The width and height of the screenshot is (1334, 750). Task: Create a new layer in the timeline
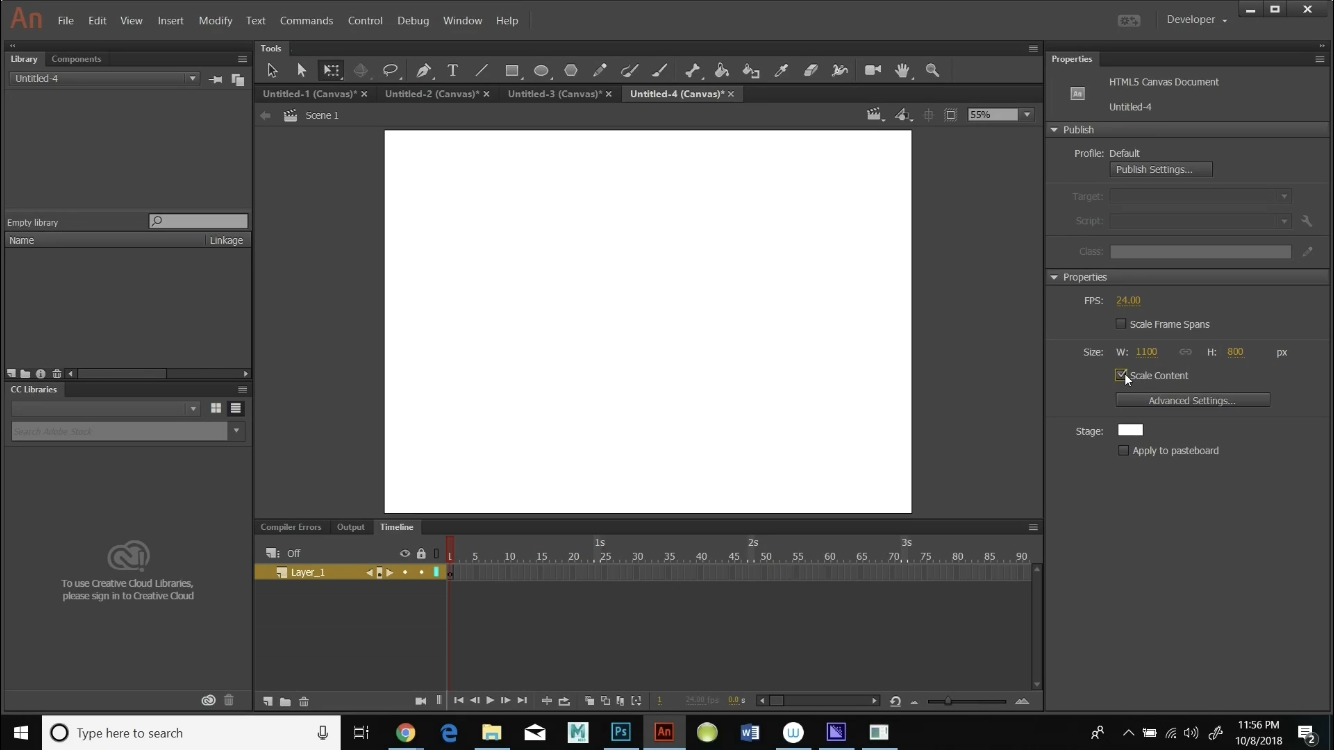click(x=267, y=701)
